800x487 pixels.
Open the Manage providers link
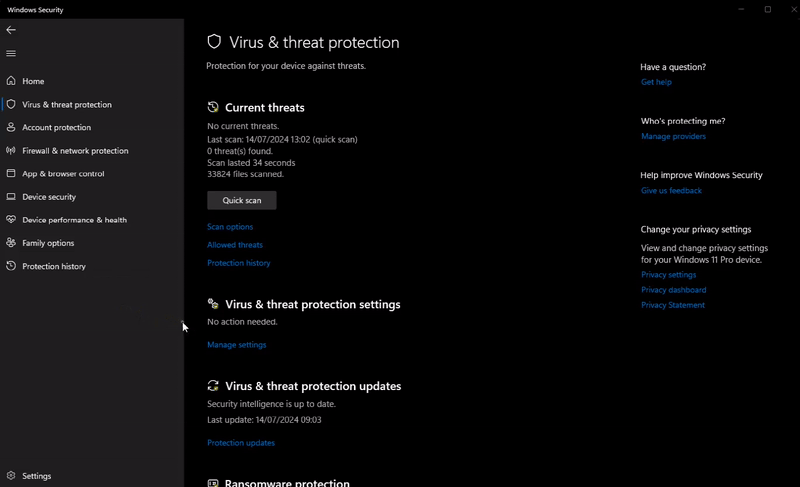[673, 136]
